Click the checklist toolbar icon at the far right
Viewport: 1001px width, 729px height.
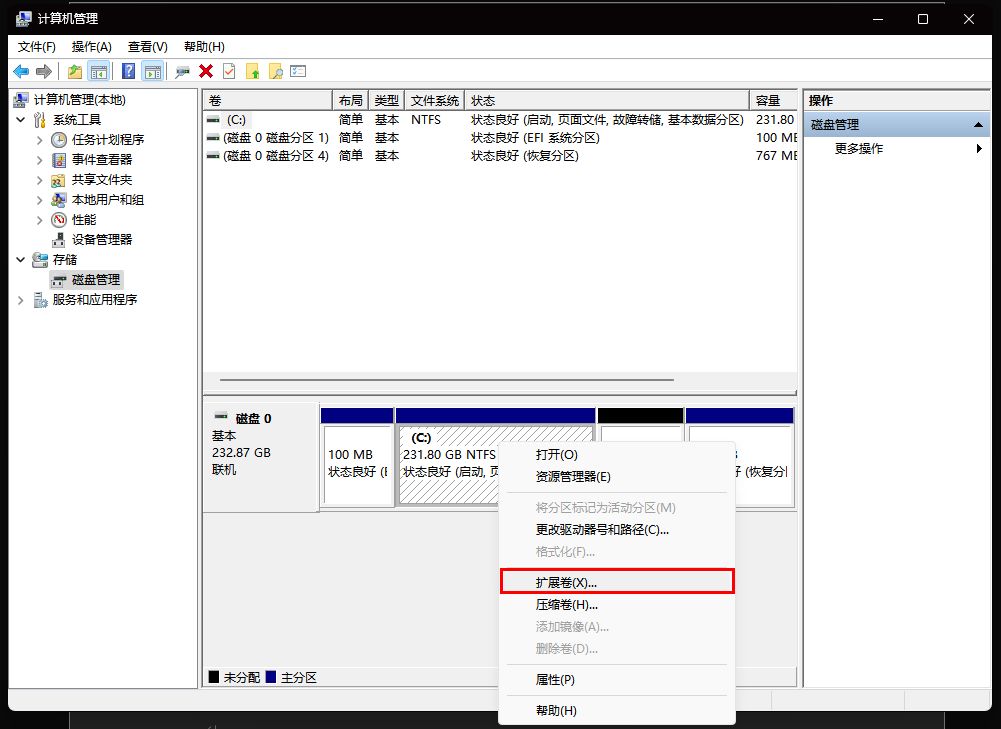[x=300, y=71]
